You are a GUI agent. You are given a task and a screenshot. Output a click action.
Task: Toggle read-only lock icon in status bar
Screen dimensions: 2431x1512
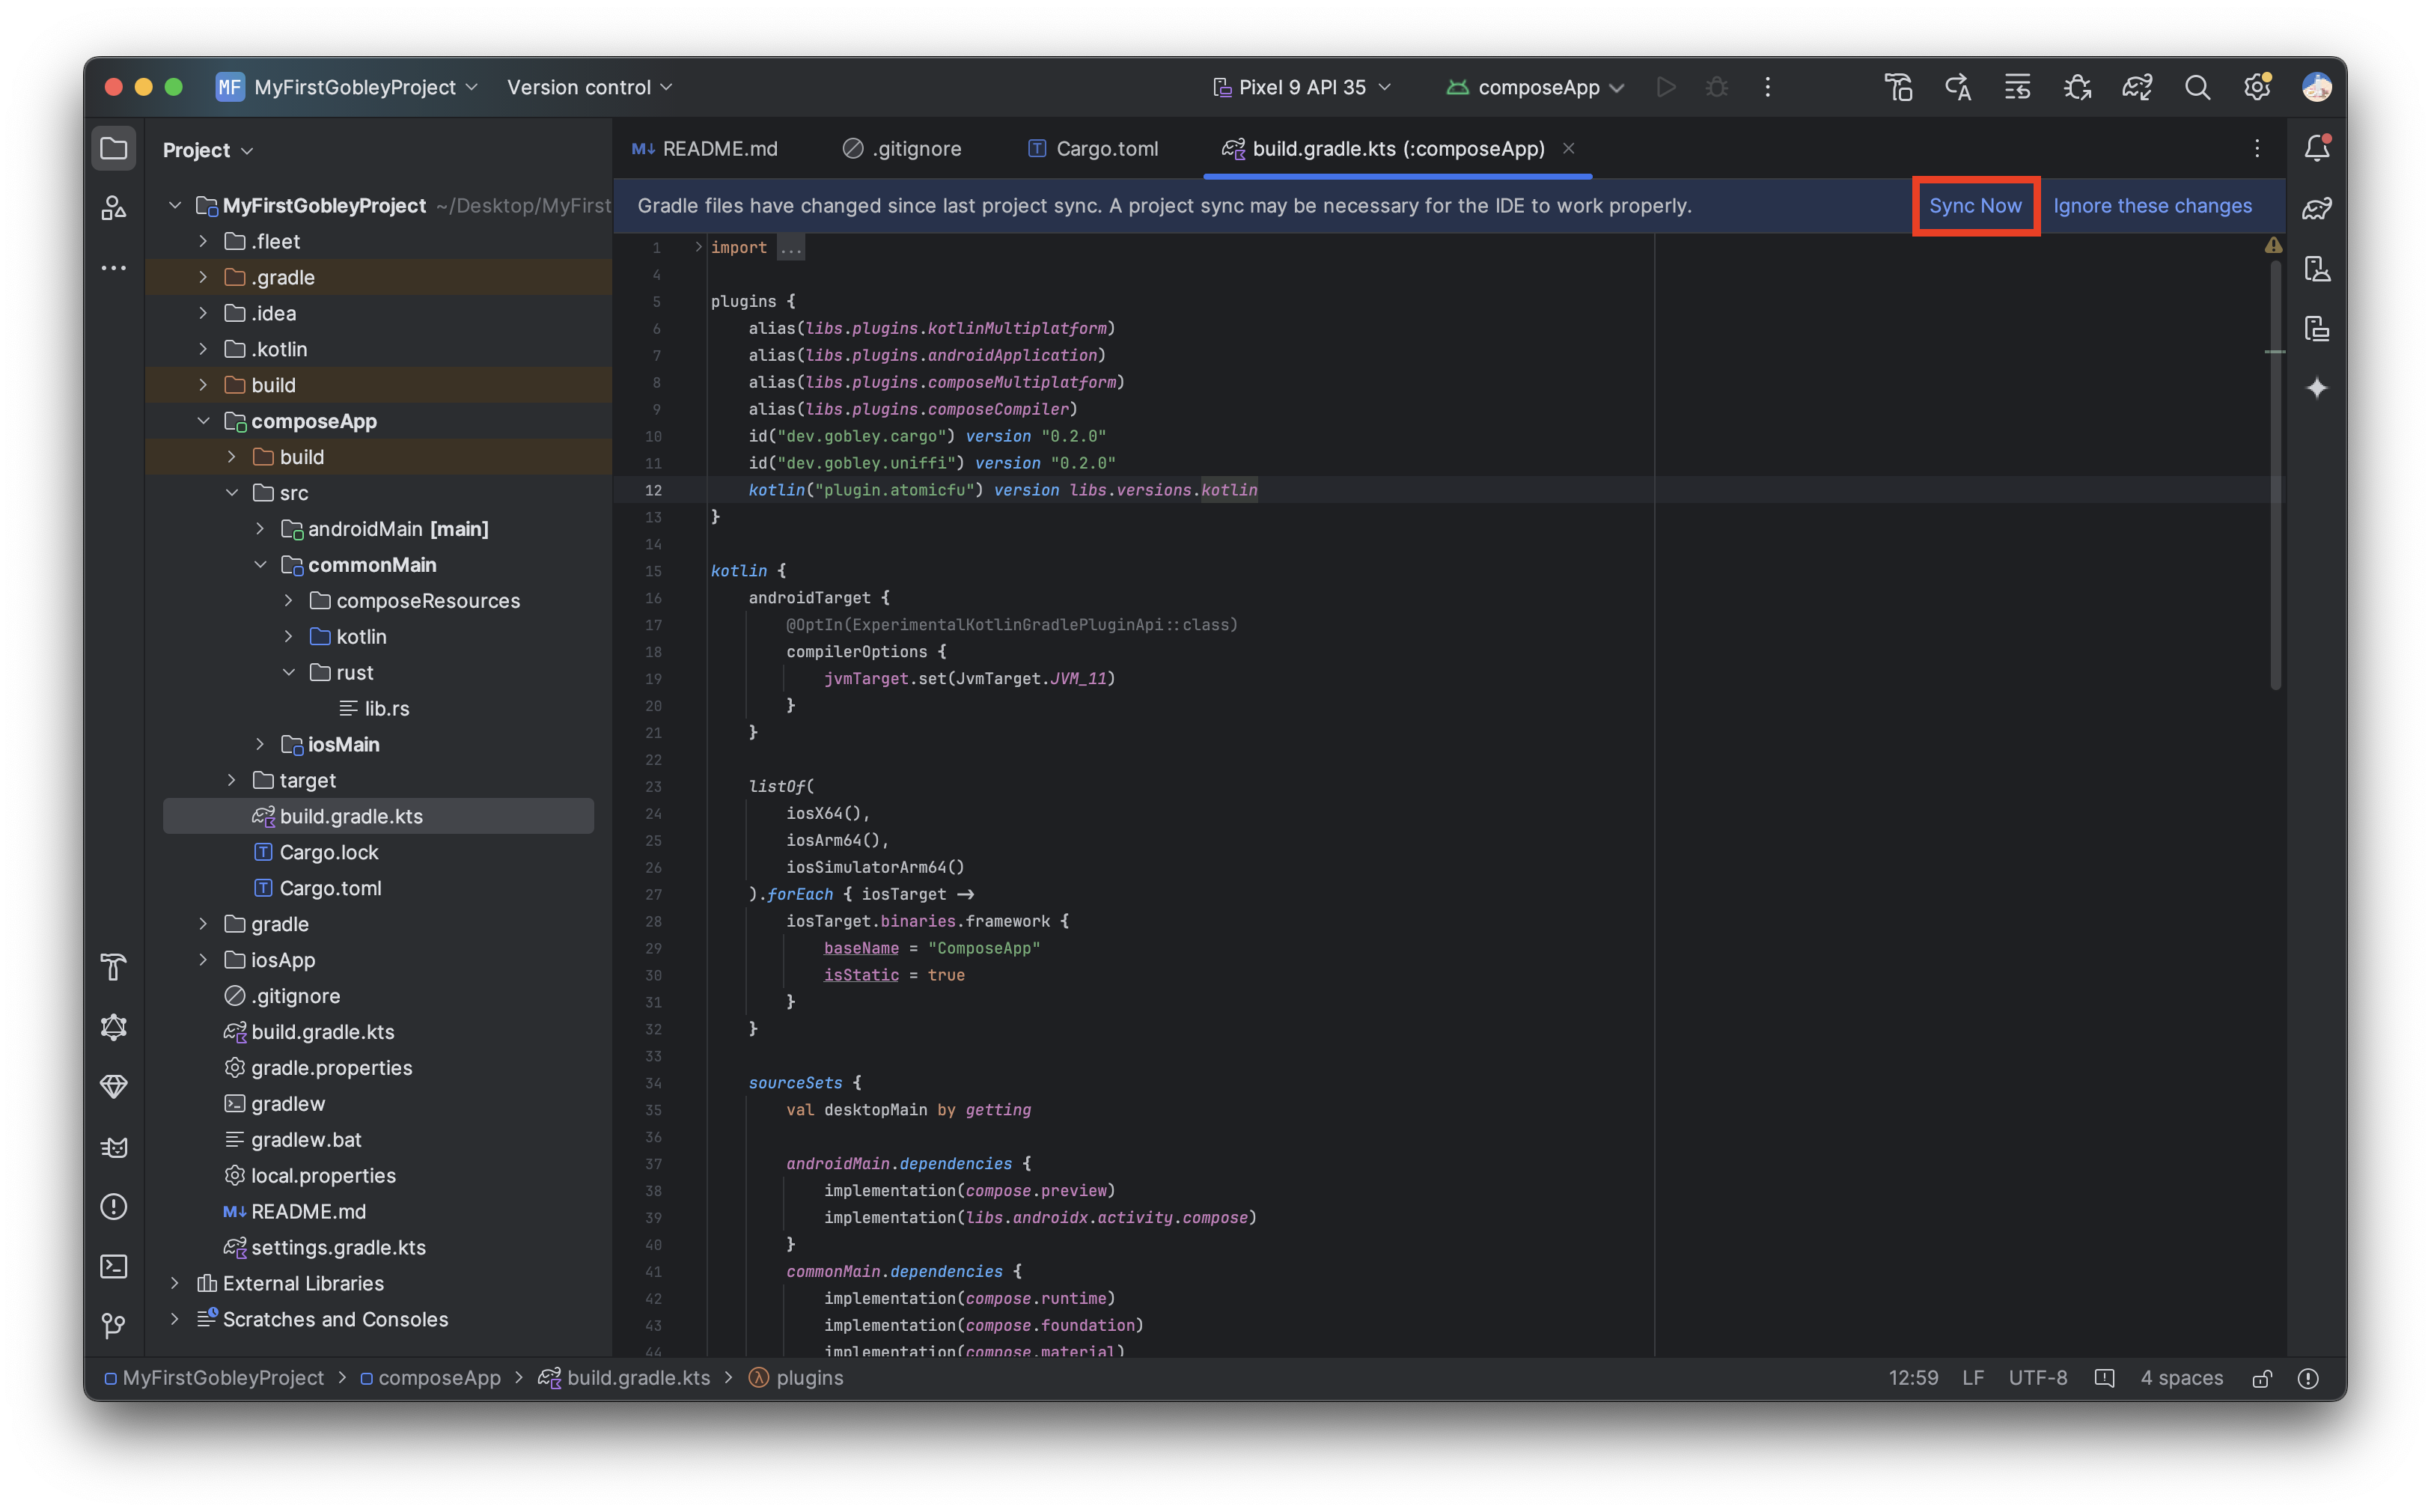(x=2262, y=1378)
